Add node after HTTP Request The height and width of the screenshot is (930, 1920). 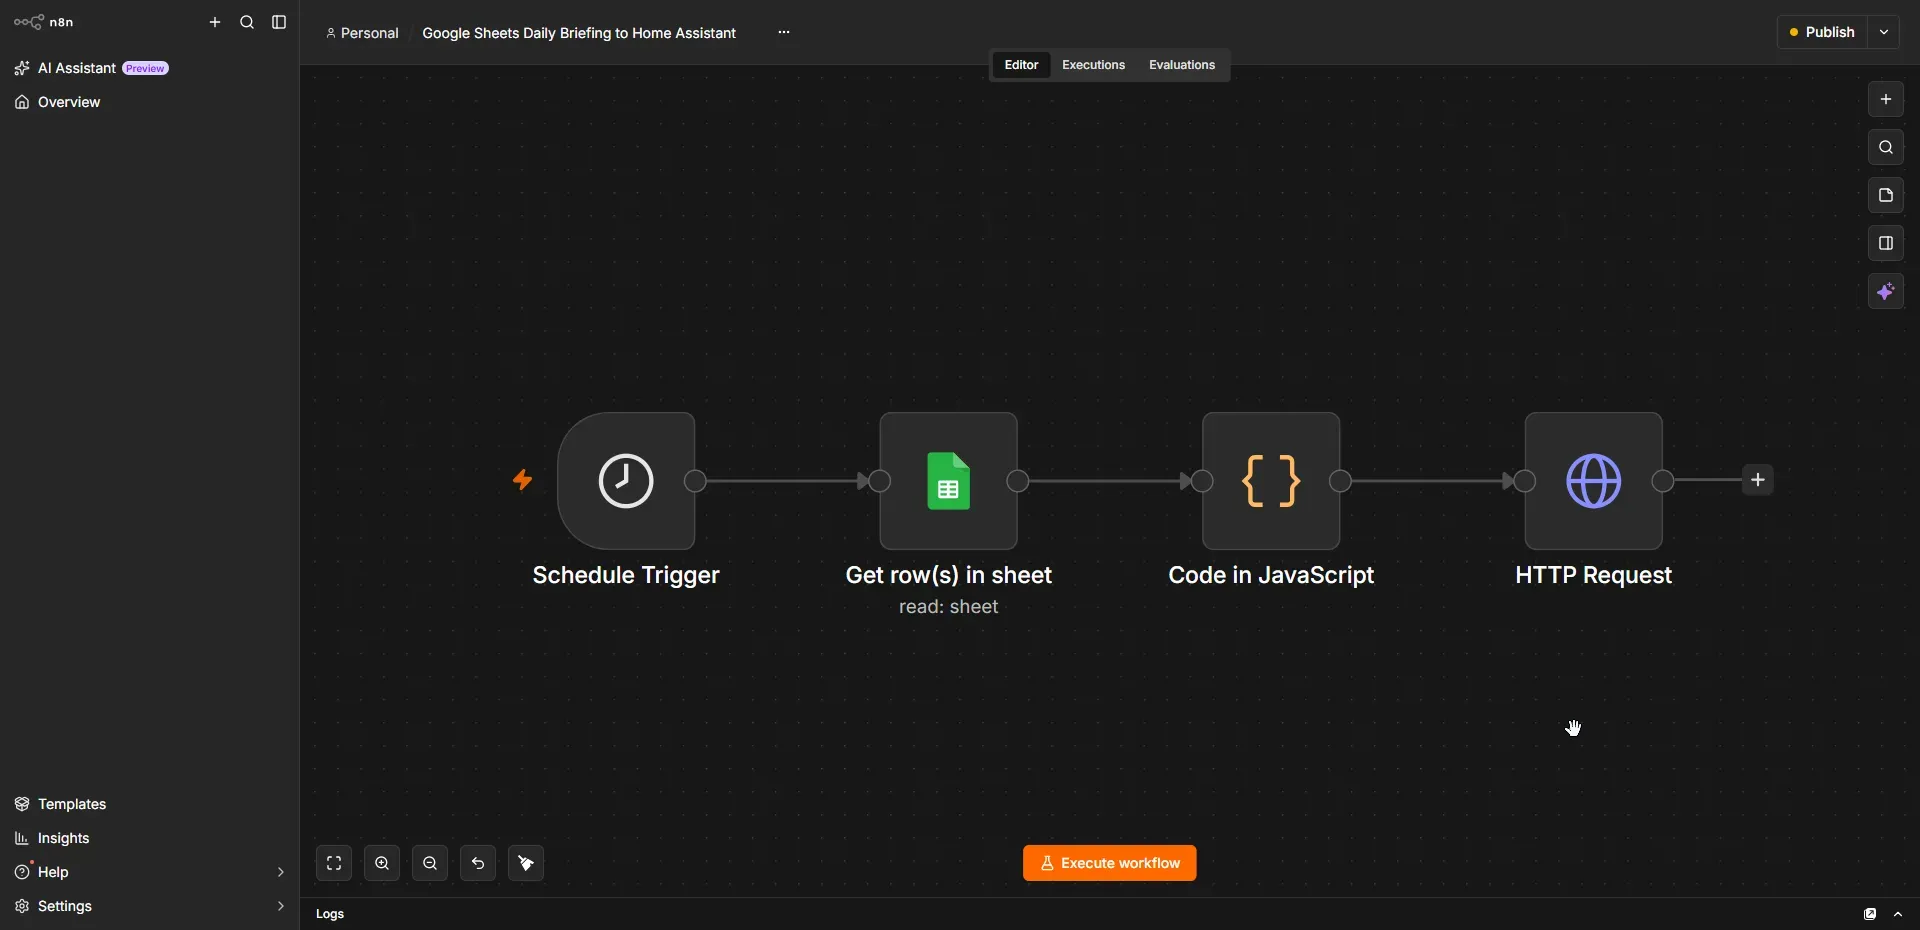coord(1758,480)
